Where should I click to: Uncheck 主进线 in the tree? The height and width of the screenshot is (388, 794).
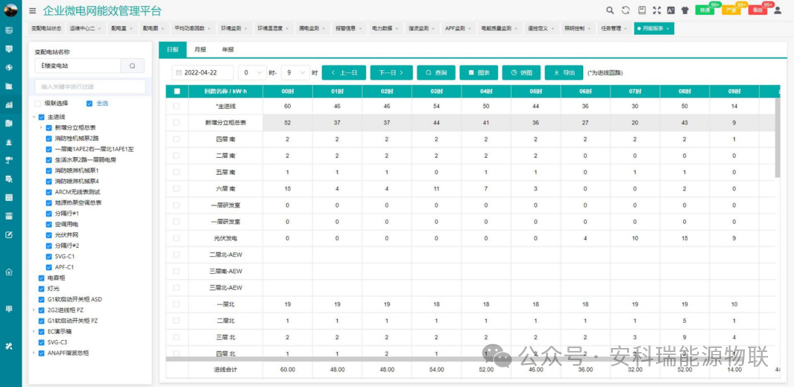(42, 117)
